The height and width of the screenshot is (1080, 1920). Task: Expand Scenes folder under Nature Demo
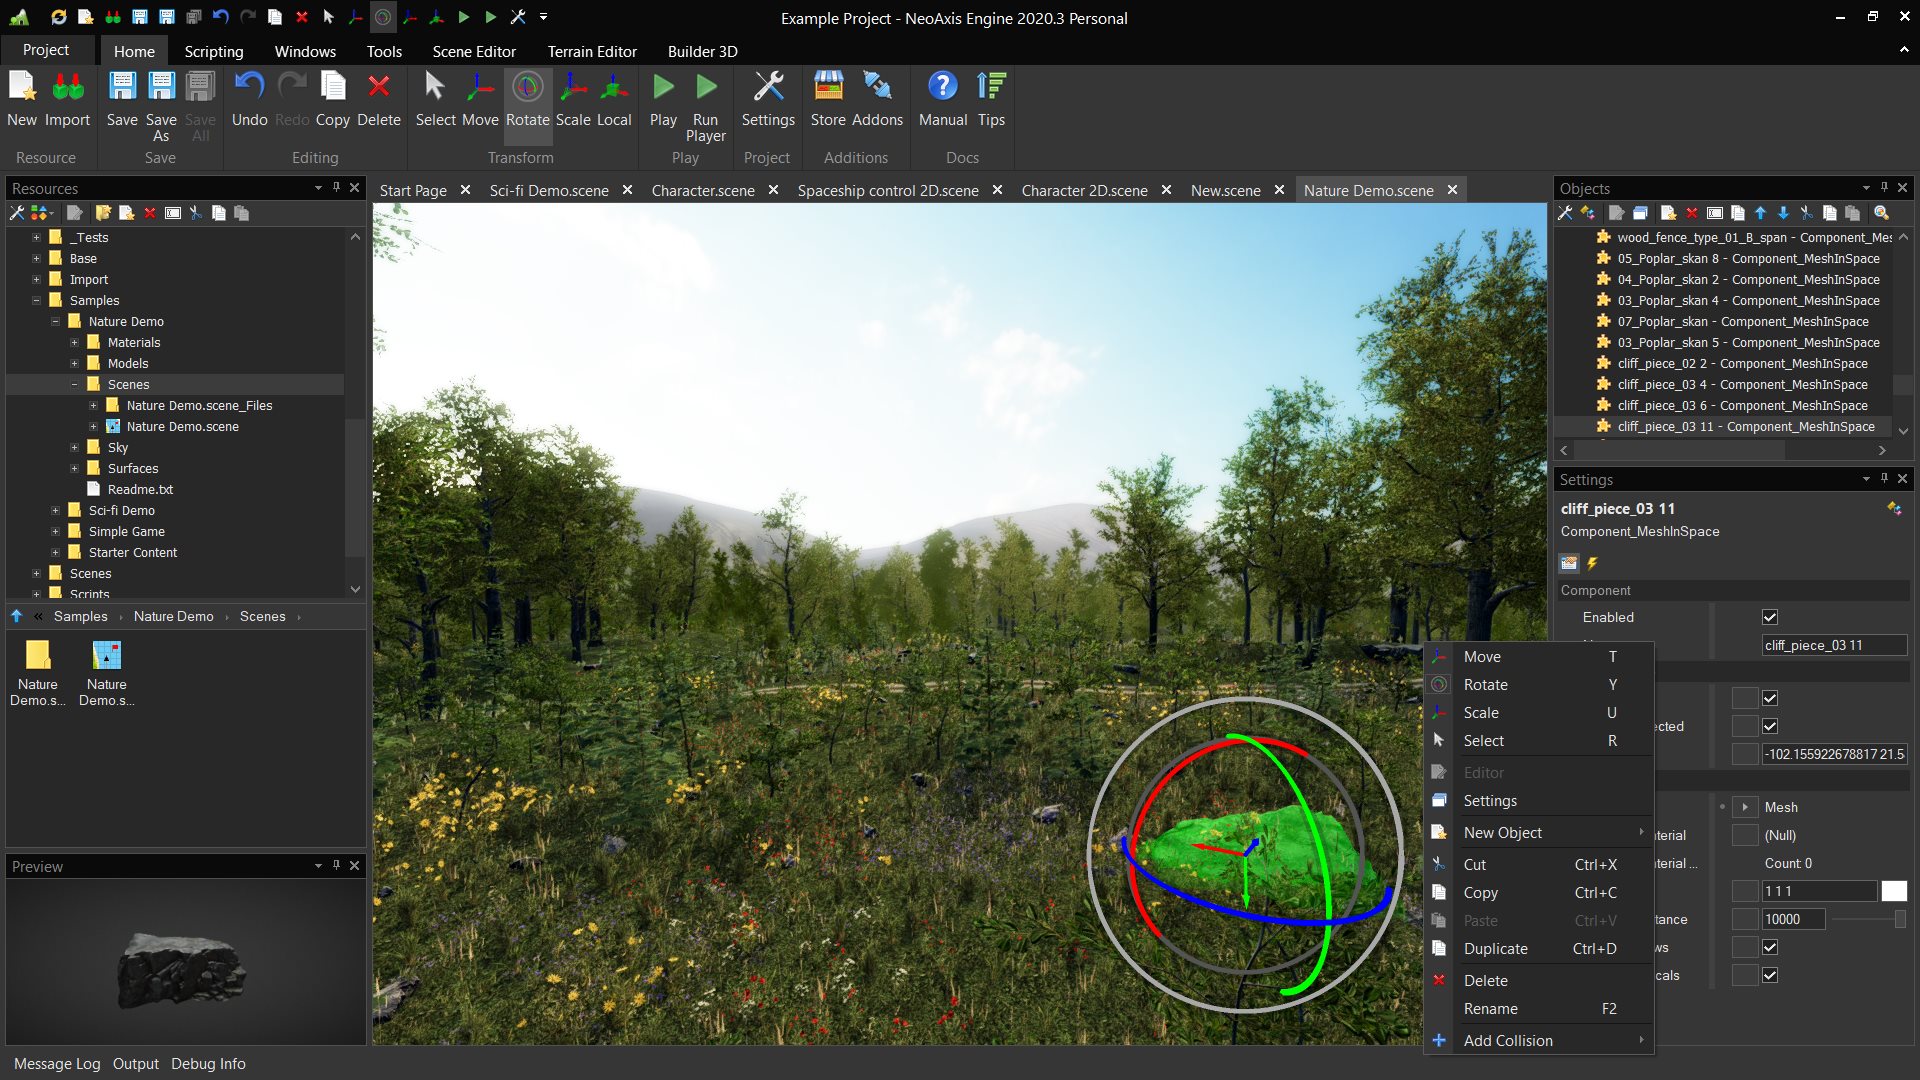pos(75,384)
